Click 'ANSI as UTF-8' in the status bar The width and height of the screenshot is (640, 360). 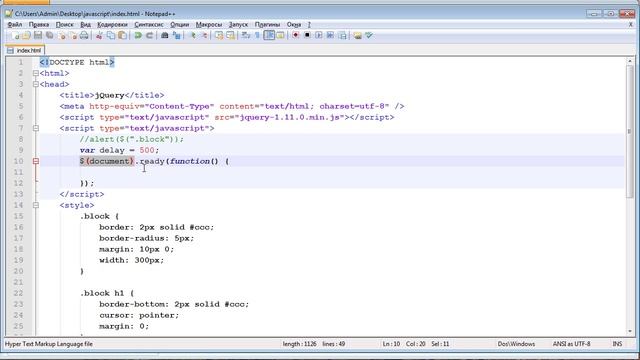(572, 344)
